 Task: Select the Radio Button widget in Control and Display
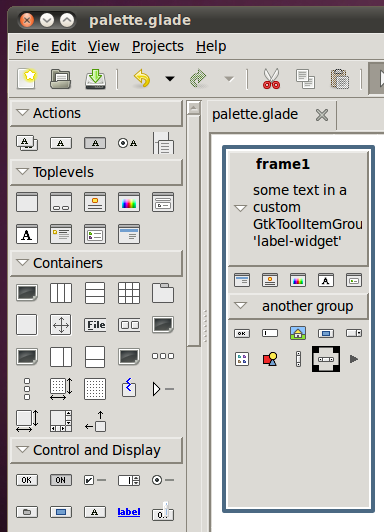pyautogui.click(x=163, y=480)
